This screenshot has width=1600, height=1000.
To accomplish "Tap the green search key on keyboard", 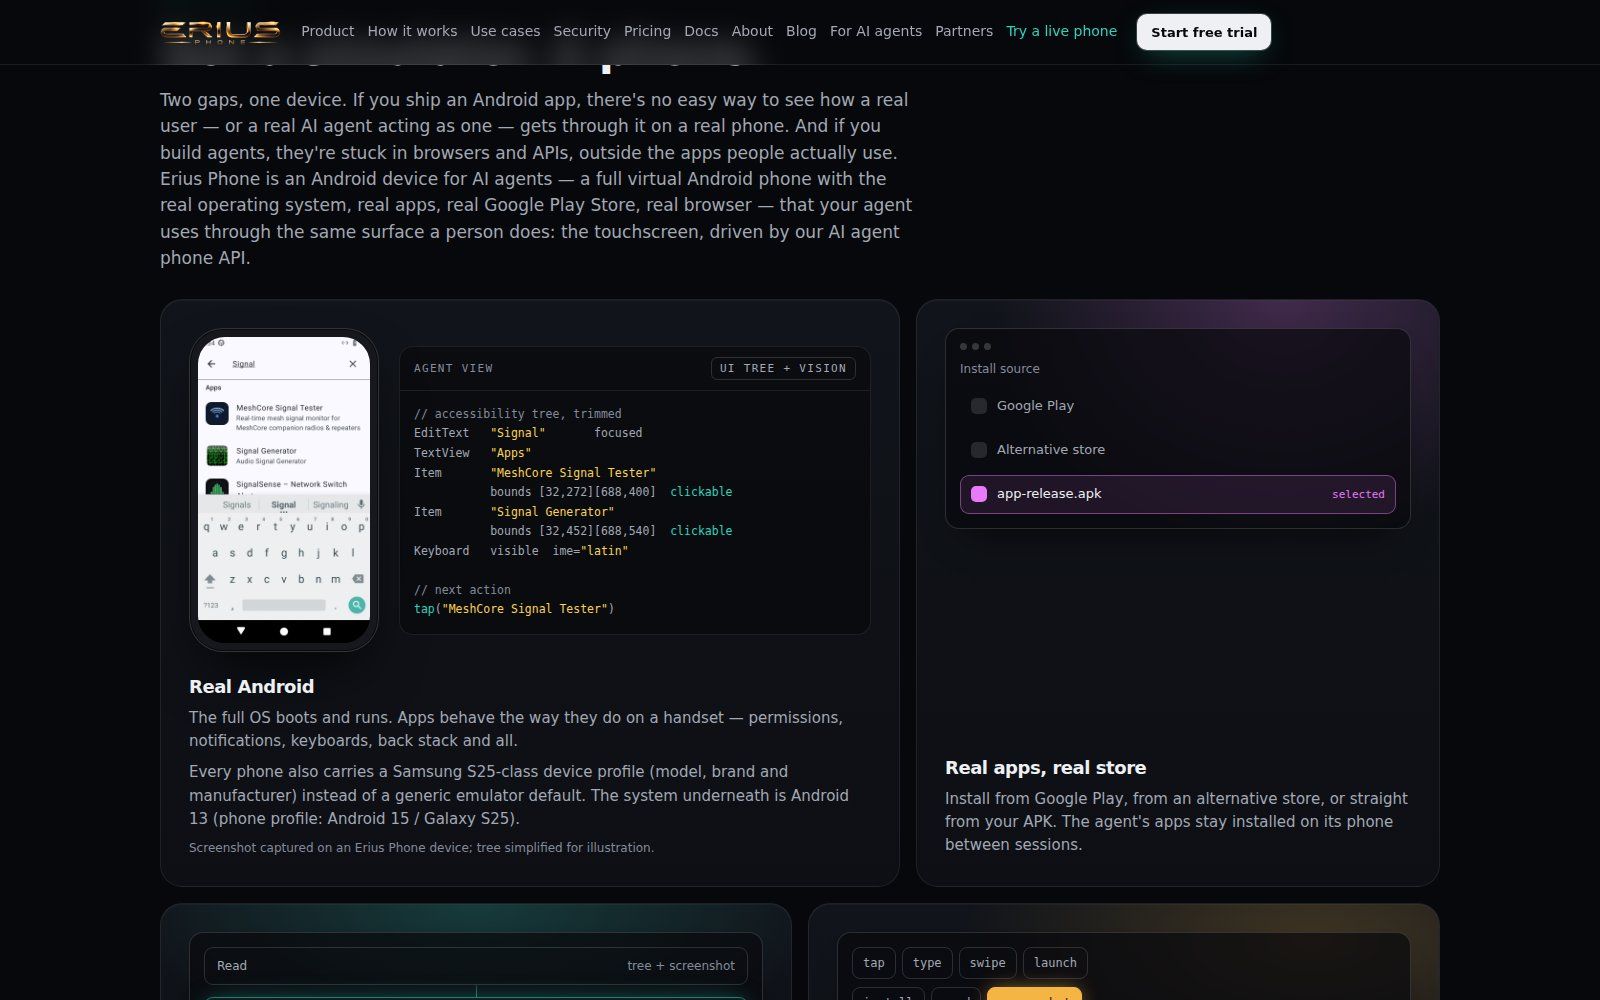I will click(357, 605).
